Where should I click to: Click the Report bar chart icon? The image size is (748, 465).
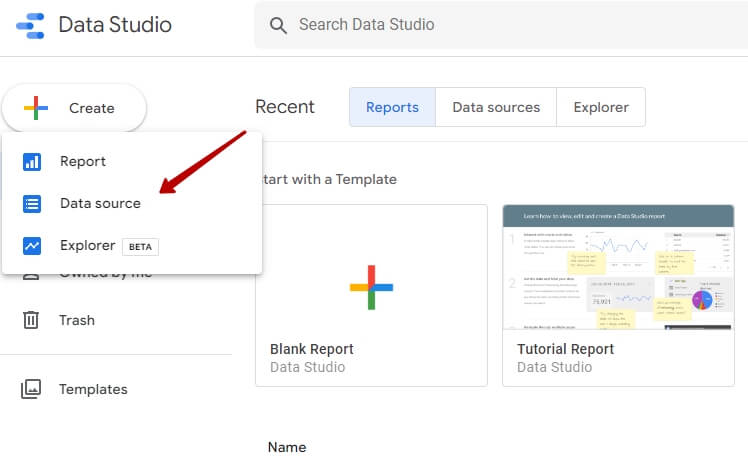click(x=32, y=162)
